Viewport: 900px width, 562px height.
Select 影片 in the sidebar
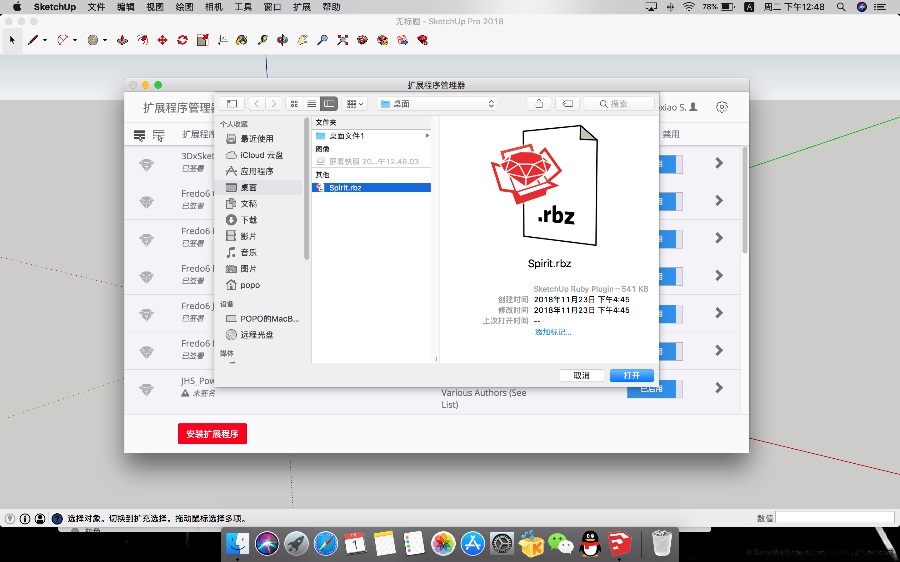click(x=257, y=236)
